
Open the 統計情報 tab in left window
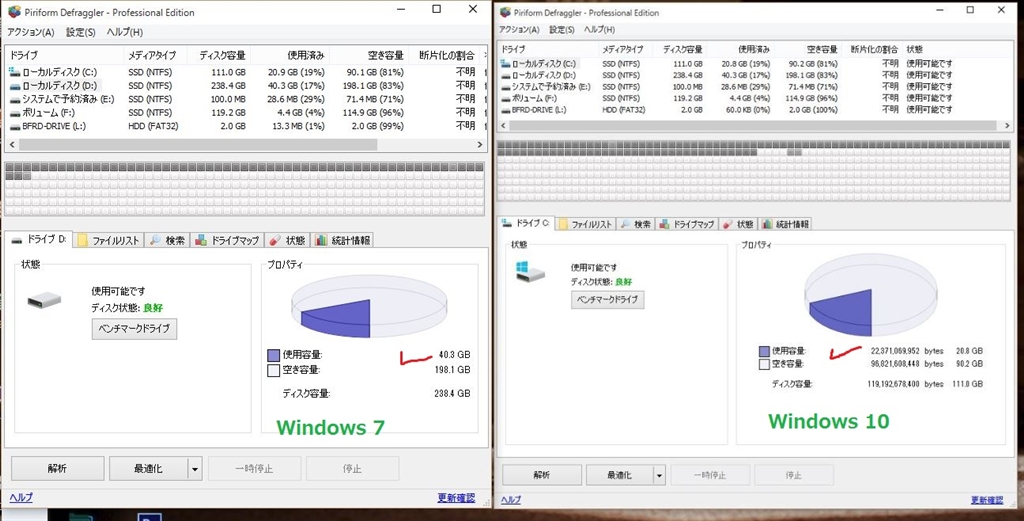pos(343,240)
